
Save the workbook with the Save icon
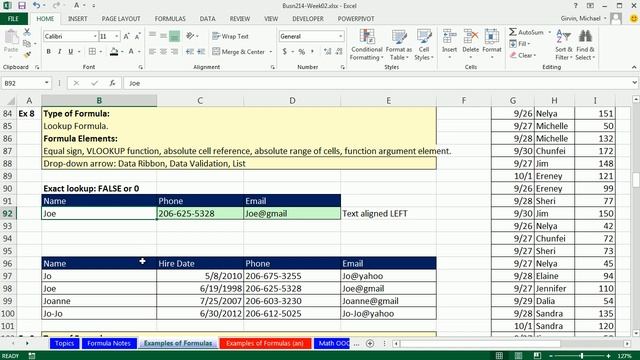click(22, 6)
